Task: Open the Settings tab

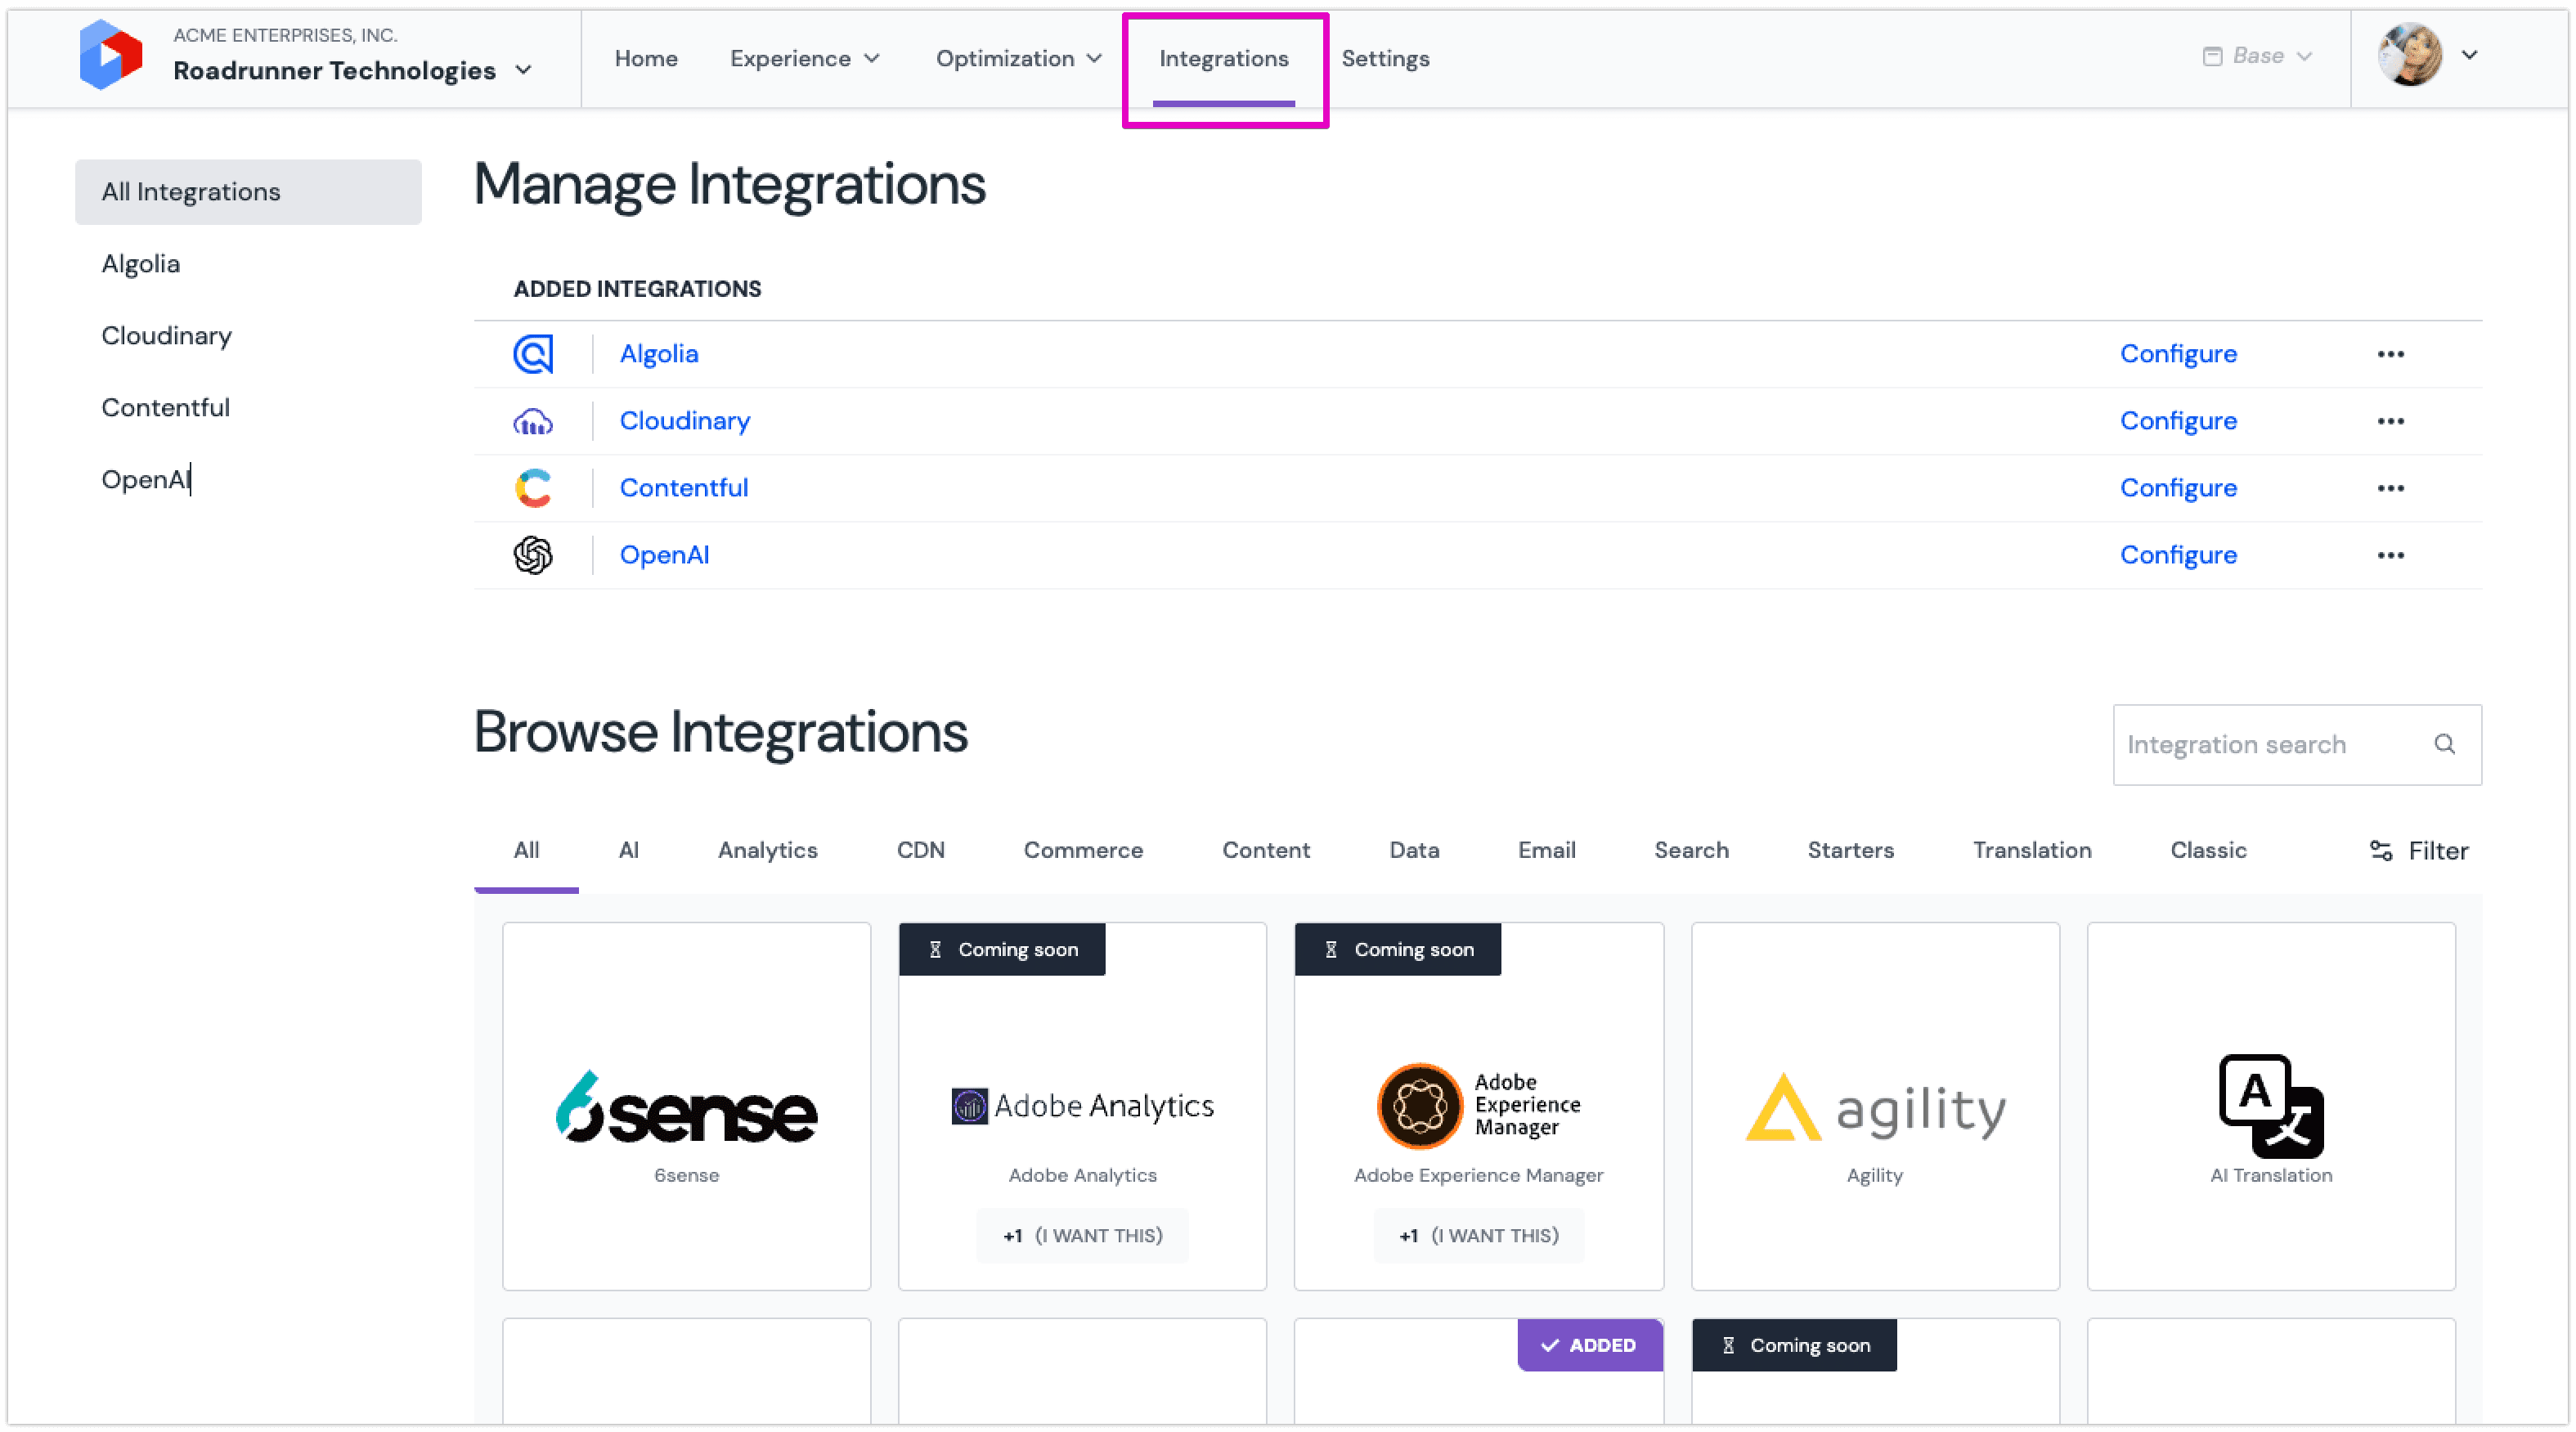Action: tap(1386, 58)
